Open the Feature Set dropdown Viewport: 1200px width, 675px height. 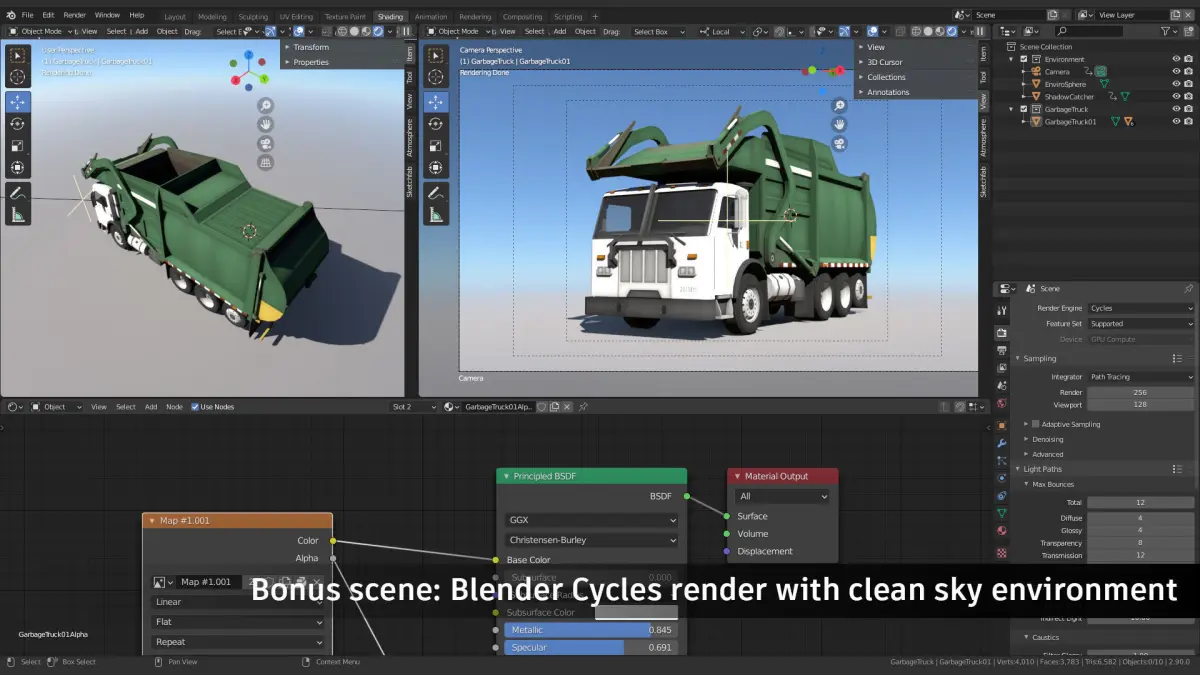(x=1141, y=324)
